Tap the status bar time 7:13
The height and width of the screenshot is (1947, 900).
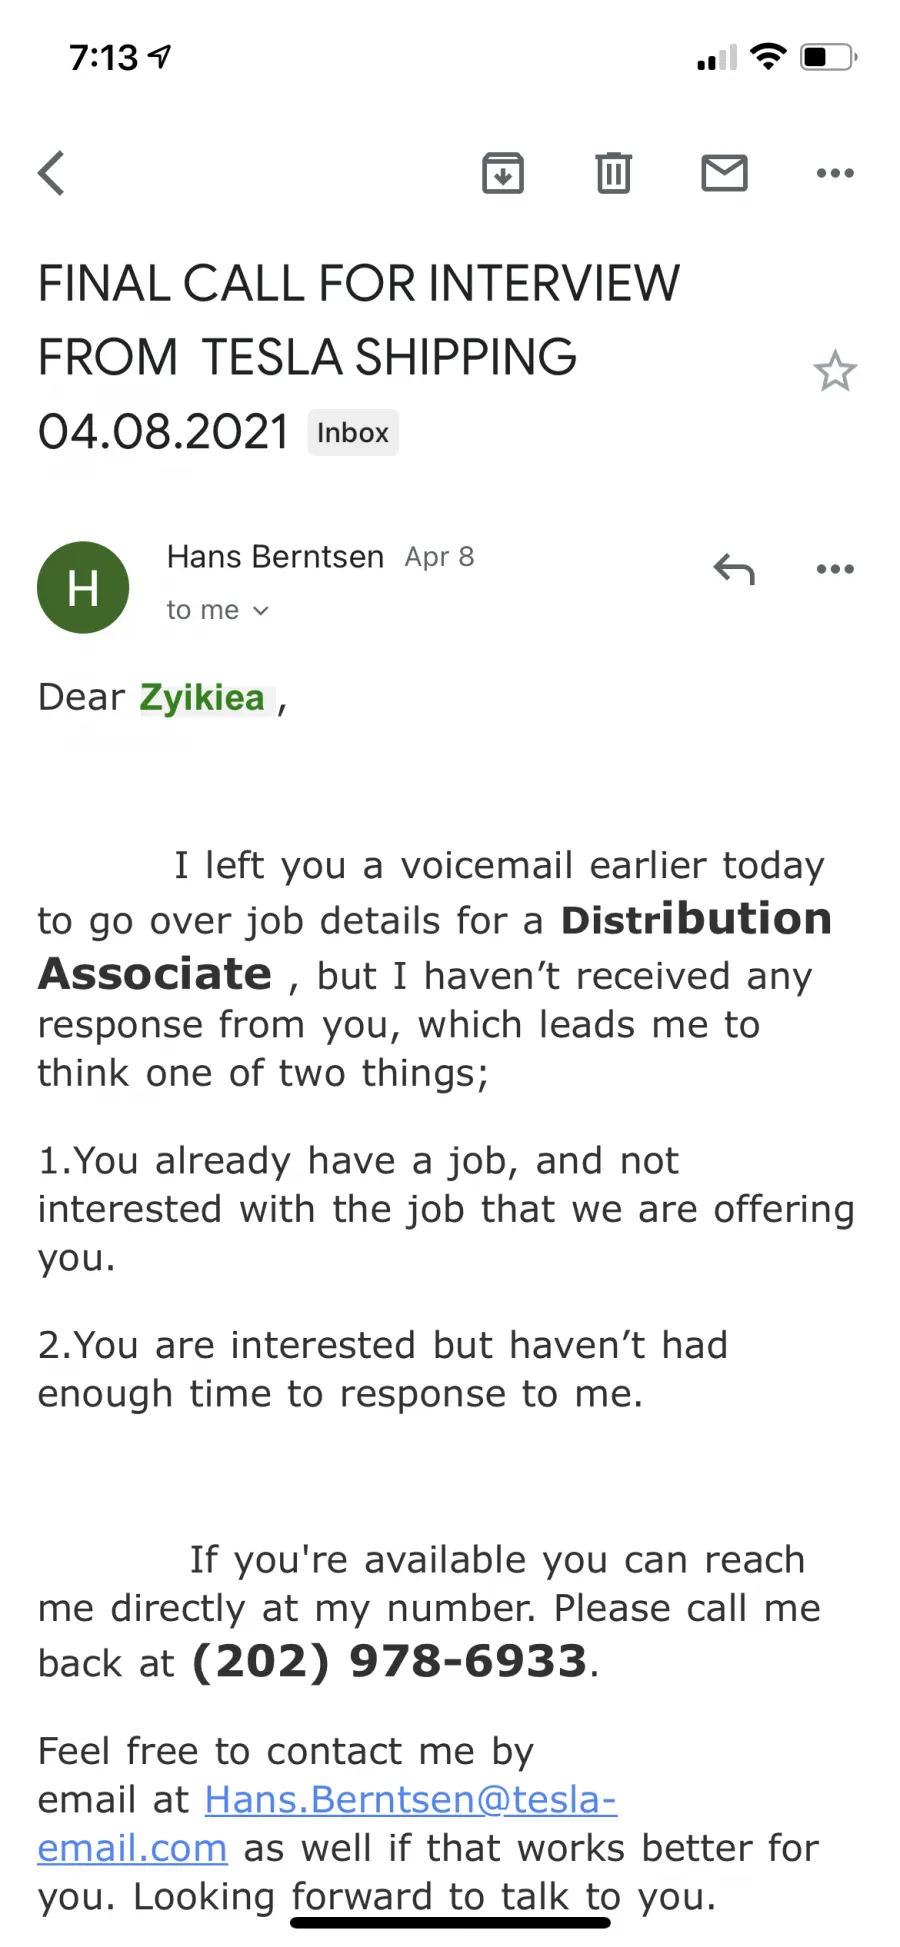click(x=104, y=57)
